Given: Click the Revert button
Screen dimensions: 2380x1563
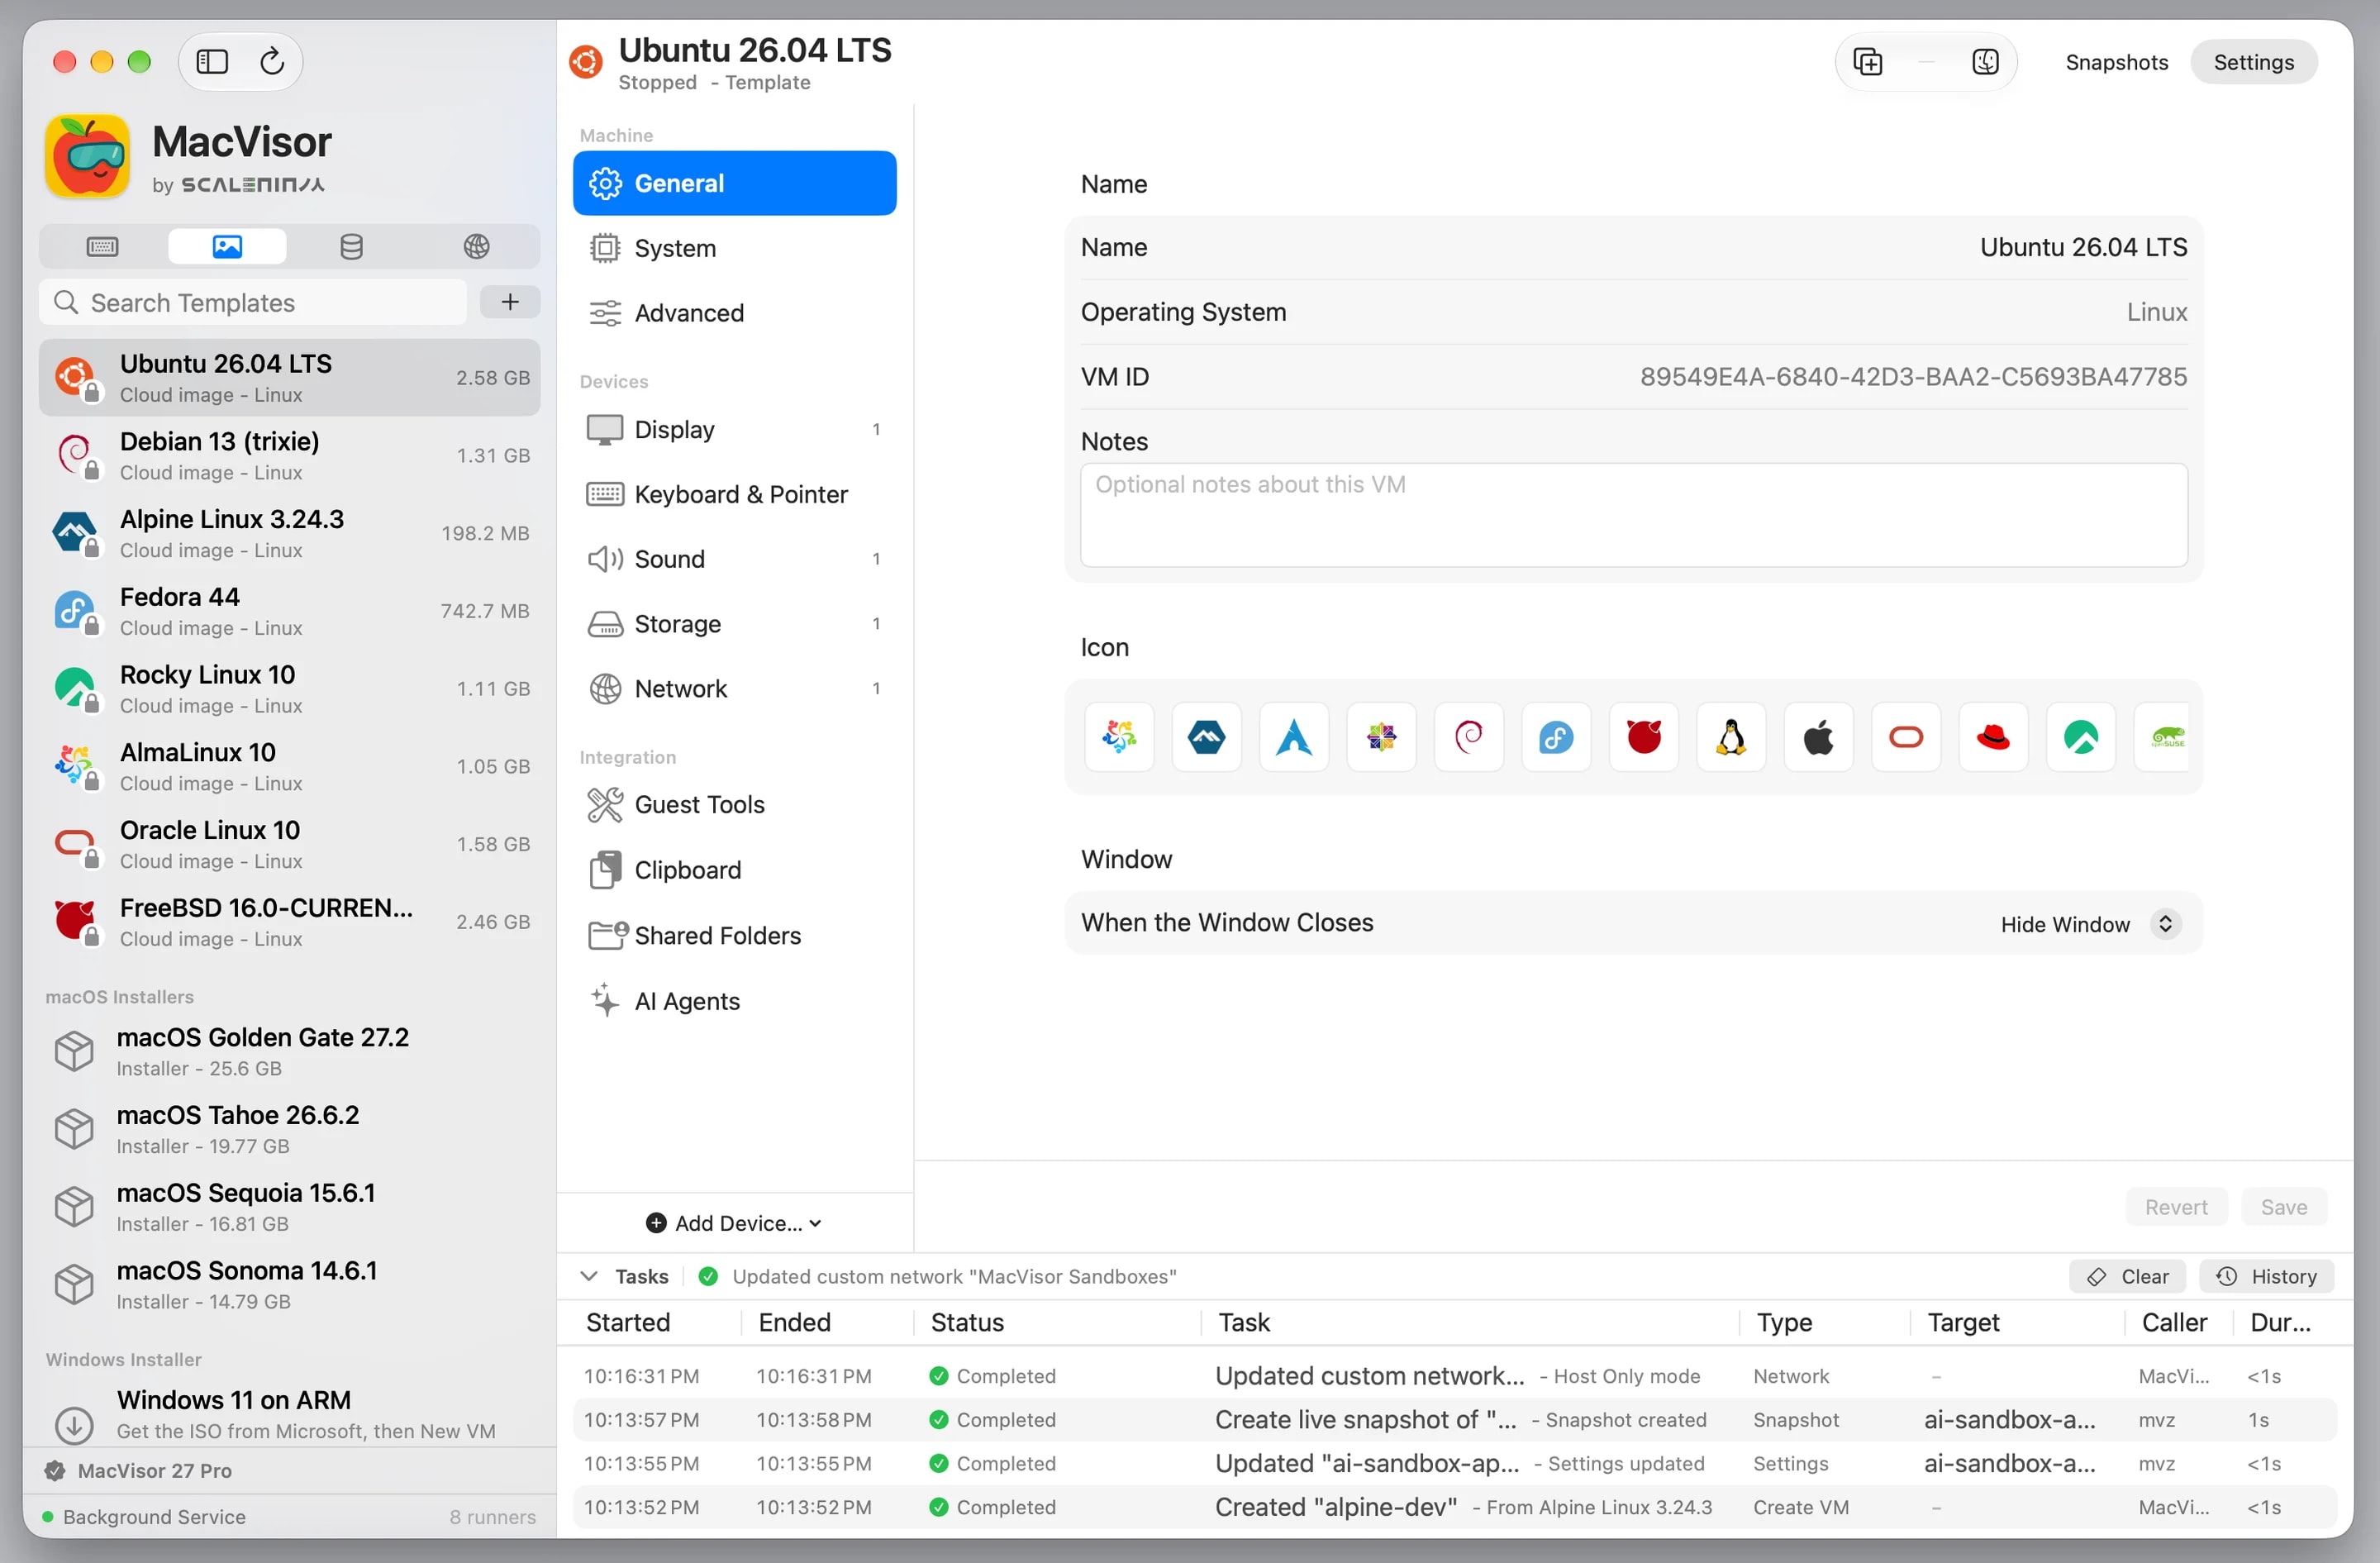Looking at the screenshot, I should [2176, 1207].
